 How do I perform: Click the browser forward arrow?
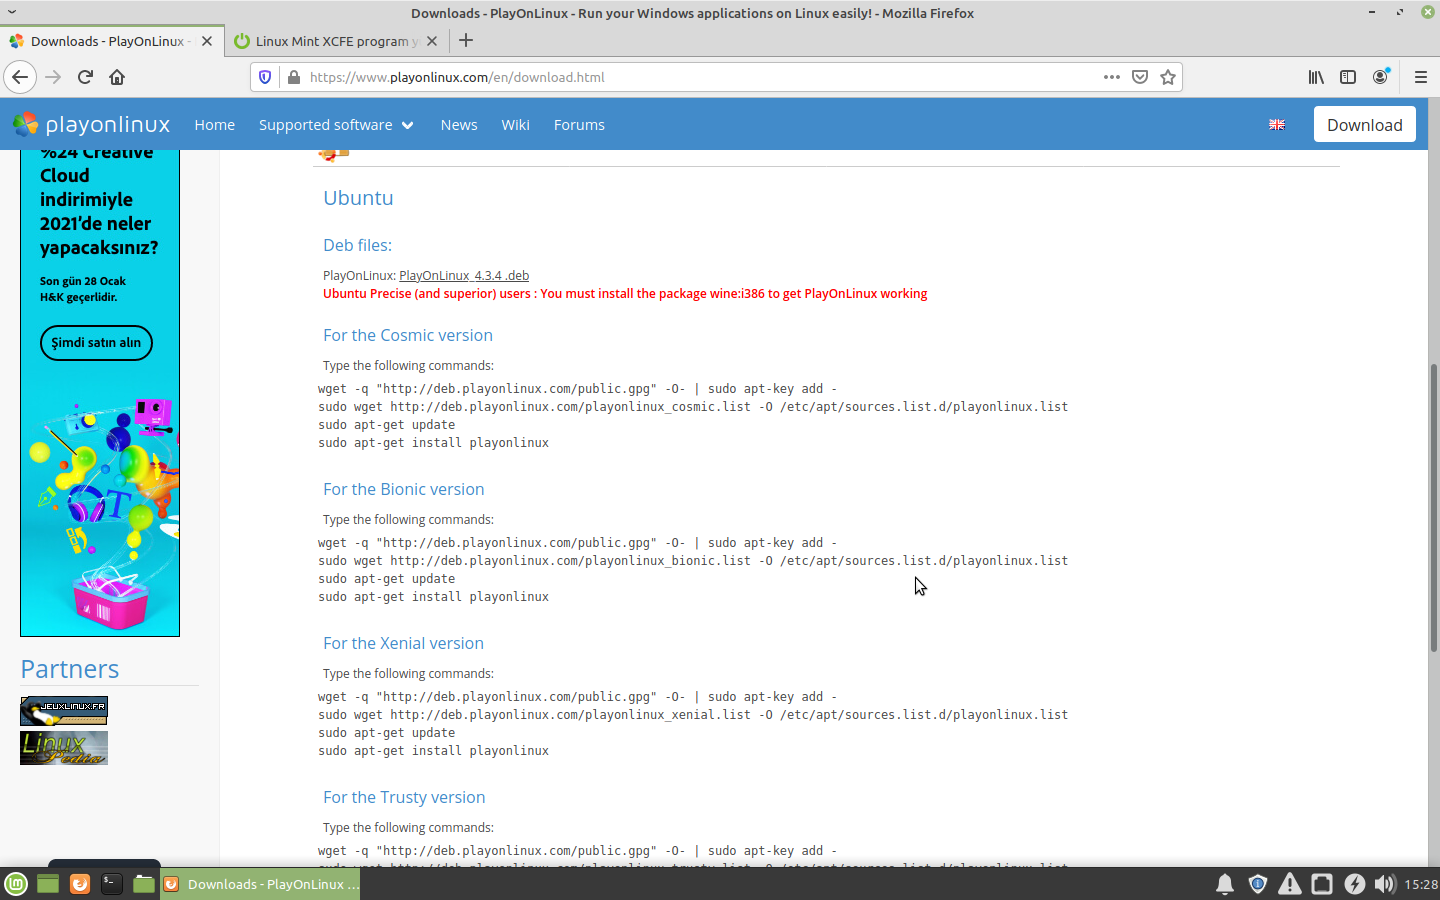[x=53, y=77]
